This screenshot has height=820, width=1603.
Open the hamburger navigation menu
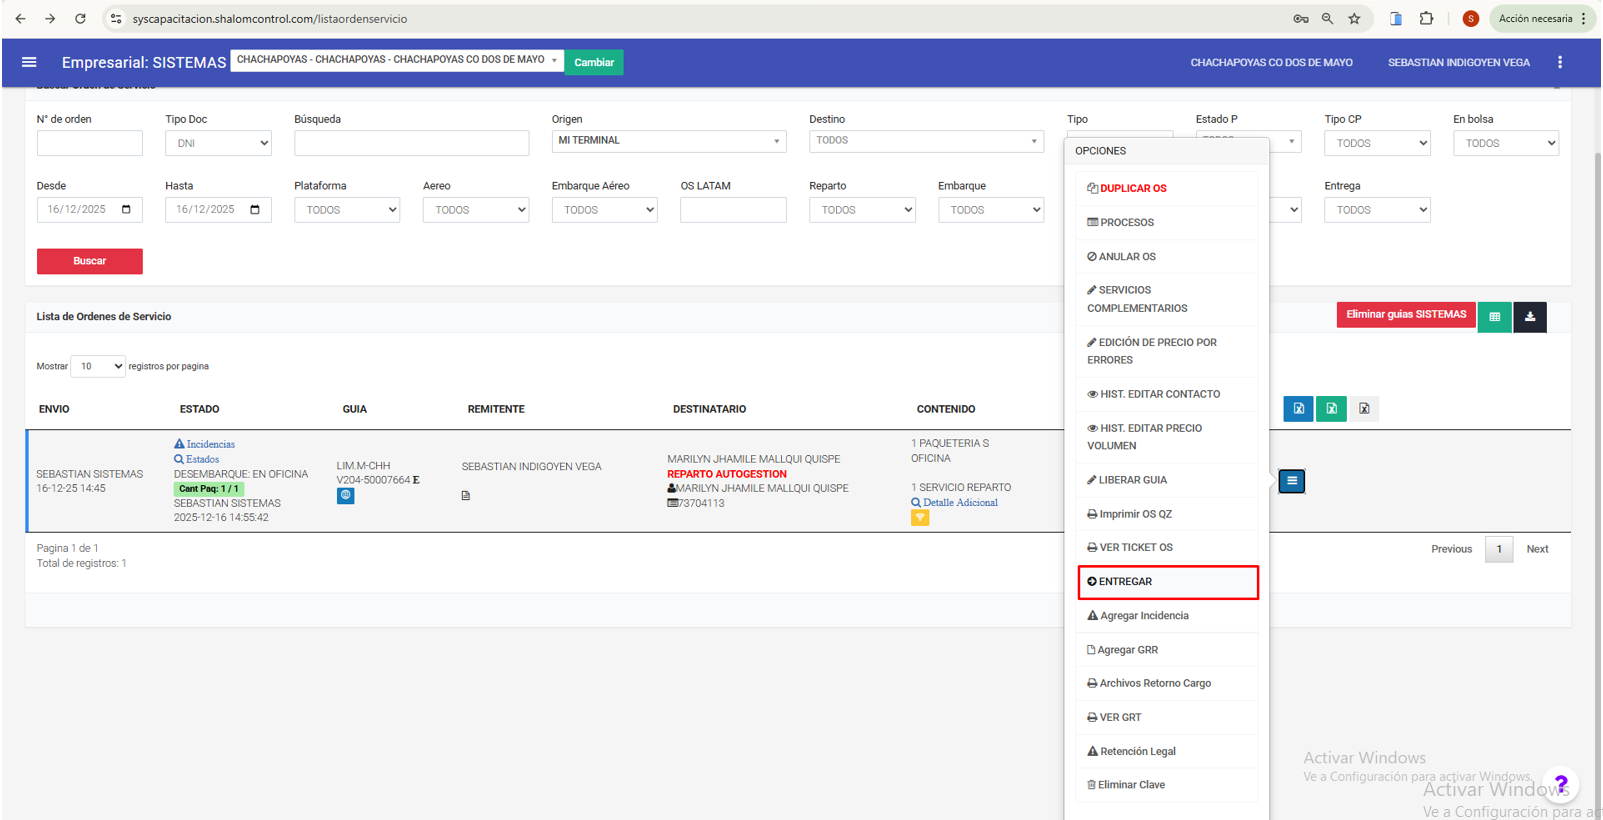(x=29, y=62)
